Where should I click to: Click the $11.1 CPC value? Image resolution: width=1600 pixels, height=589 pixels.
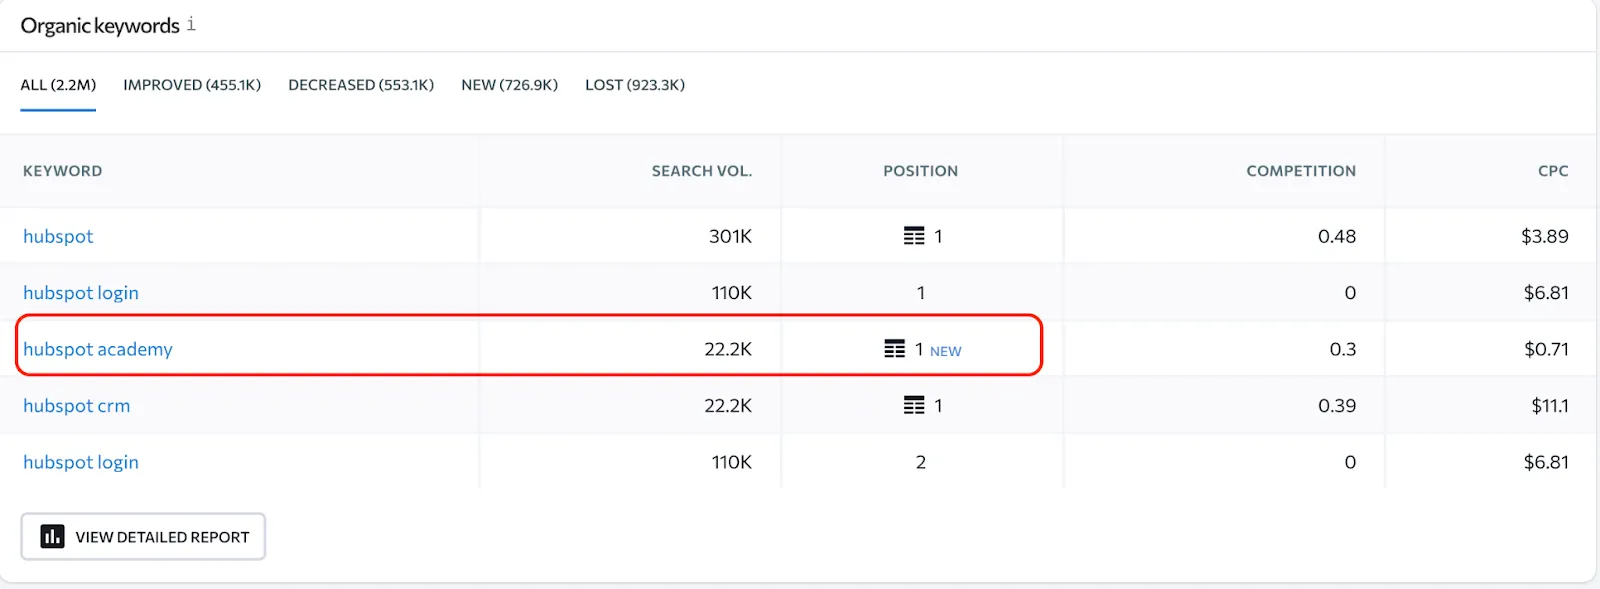(x=1550, y=406)
